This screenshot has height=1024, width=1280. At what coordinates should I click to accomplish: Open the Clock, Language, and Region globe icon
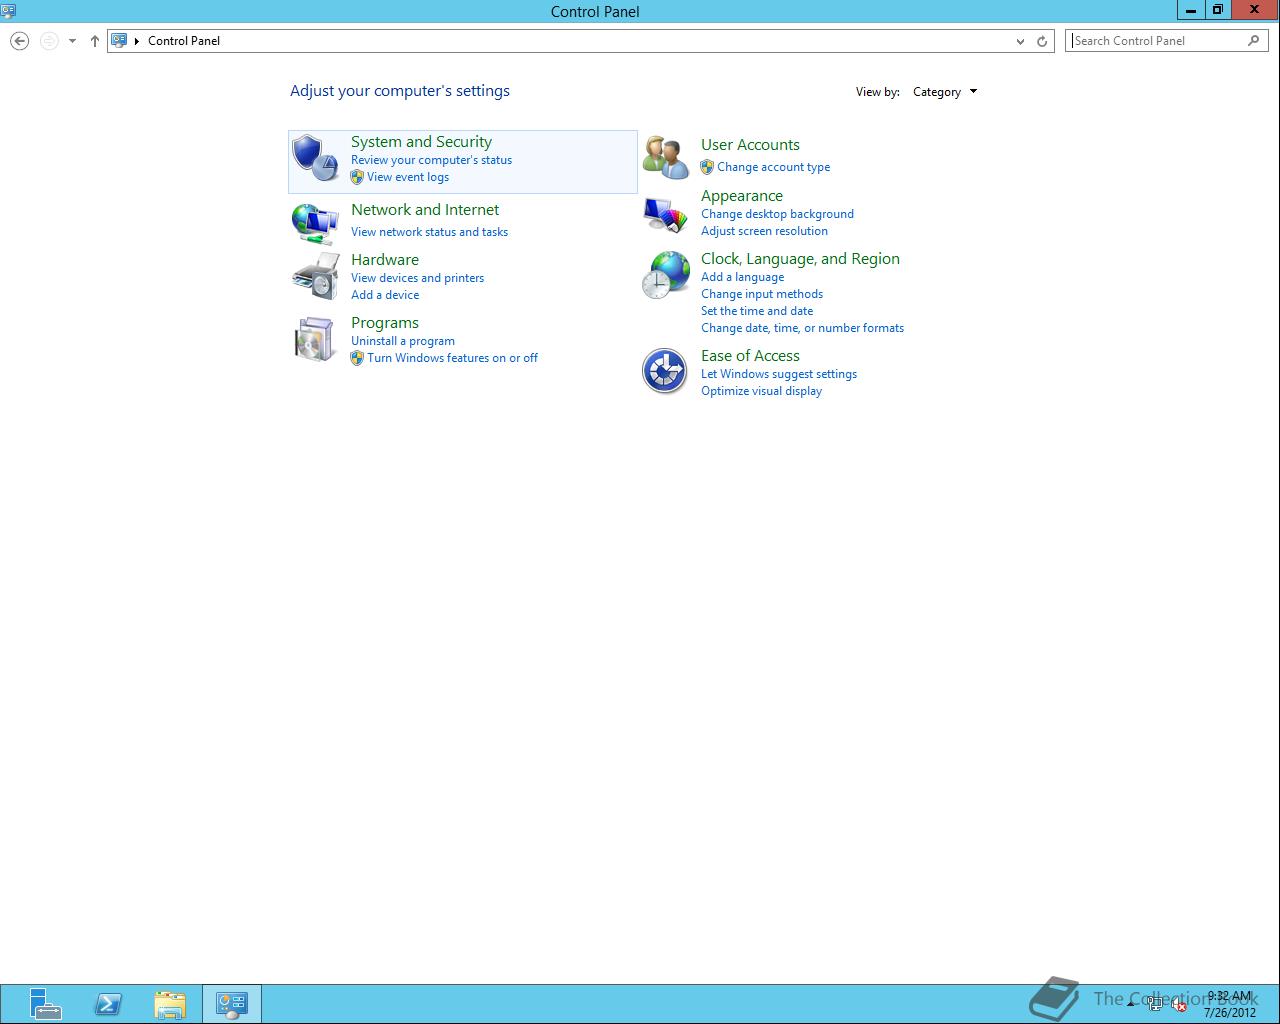[665, 275]
